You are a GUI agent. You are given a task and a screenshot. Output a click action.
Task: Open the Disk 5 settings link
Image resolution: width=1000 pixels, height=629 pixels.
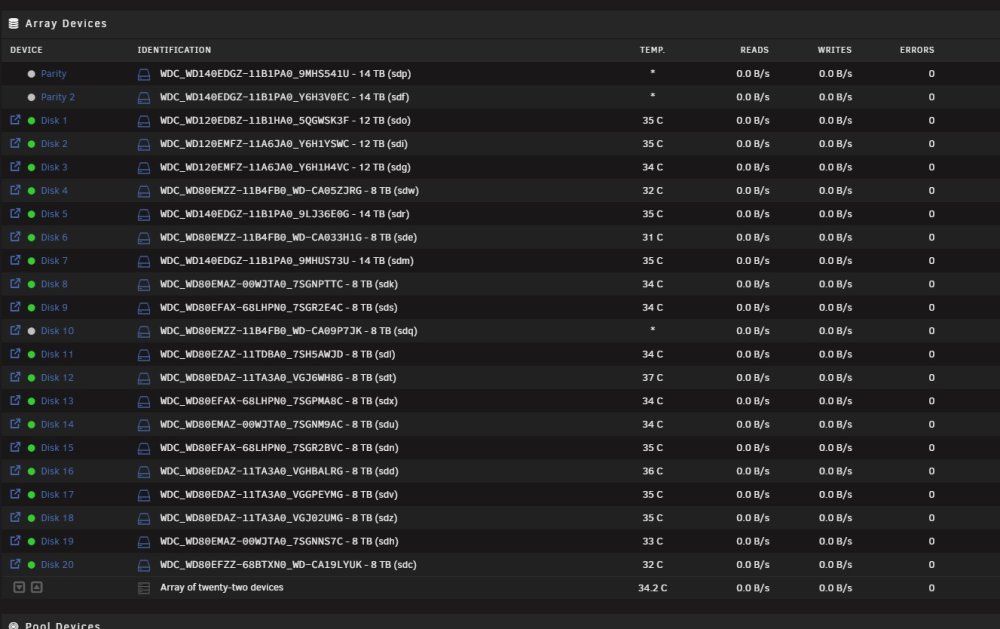click(54, 214)
